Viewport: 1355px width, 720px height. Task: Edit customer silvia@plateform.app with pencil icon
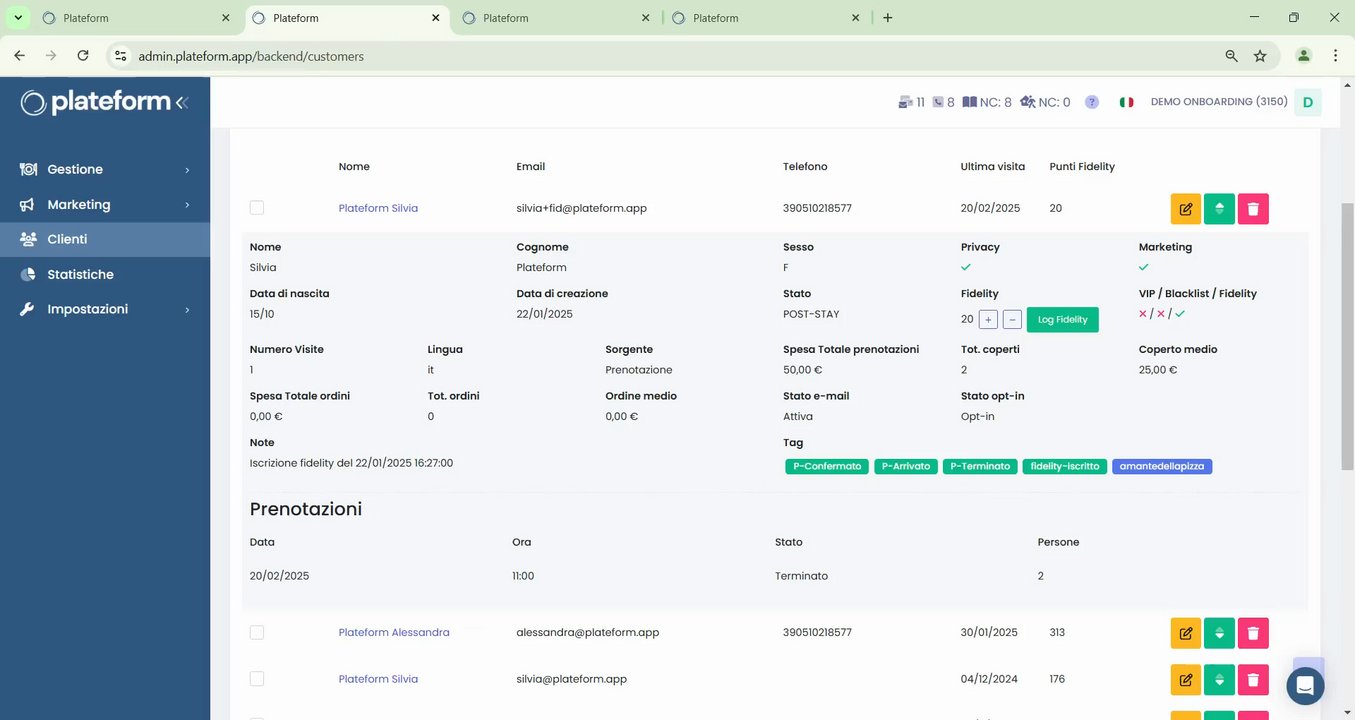pyautogui.click(x=1186, y=680)
